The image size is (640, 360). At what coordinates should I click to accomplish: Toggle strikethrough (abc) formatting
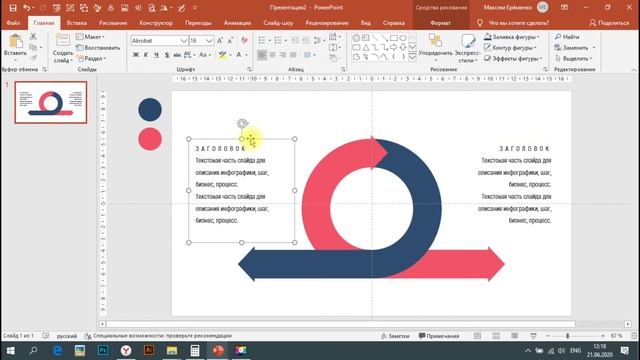click(177, 55)
